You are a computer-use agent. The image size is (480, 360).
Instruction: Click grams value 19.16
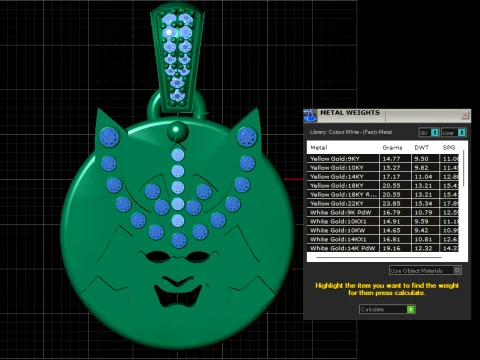click(391, 248)
